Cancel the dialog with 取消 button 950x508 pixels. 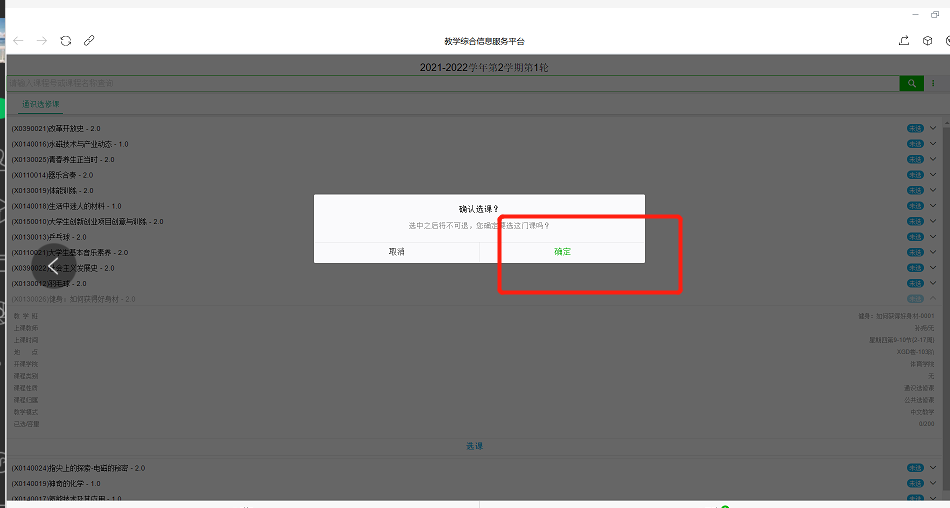(397, 252)
